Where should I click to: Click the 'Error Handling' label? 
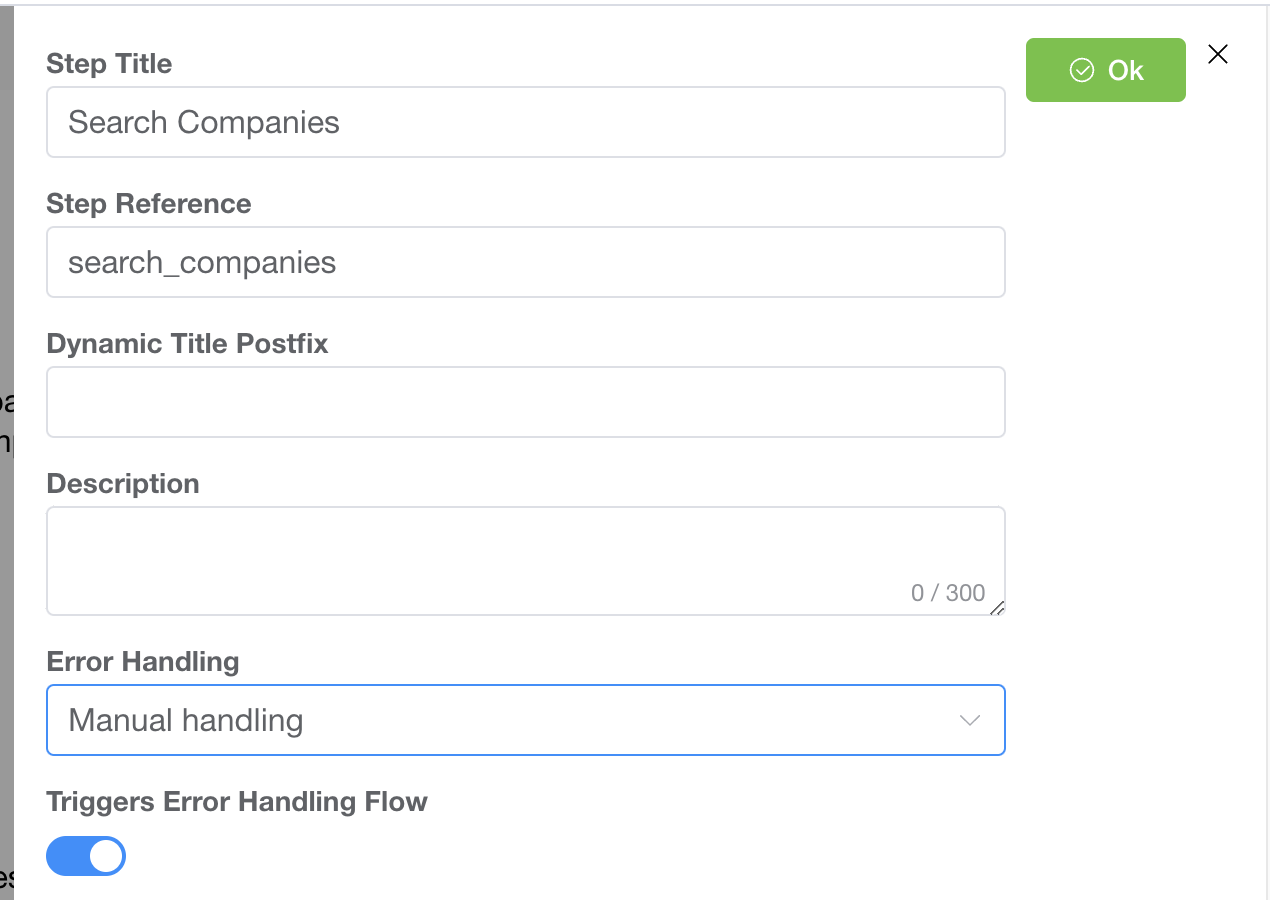tap(143, 662)
